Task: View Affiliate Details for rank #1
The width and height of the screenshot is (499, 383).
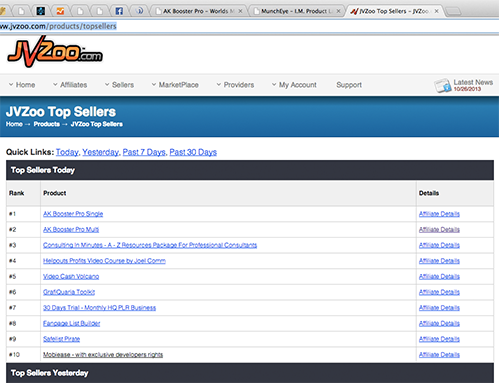Action: pos(439,214)
